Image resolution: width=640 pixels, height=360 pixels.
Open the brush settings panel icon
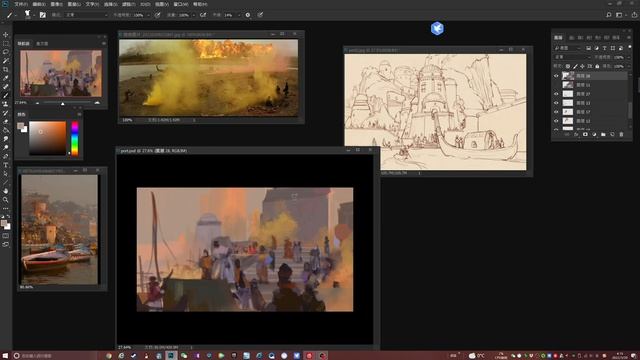tap(43, 15)
